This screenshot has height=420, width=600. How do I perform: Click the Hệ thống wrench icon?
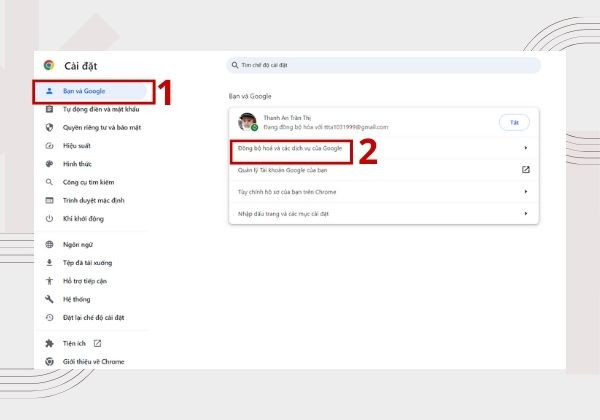tap(49, 299)
